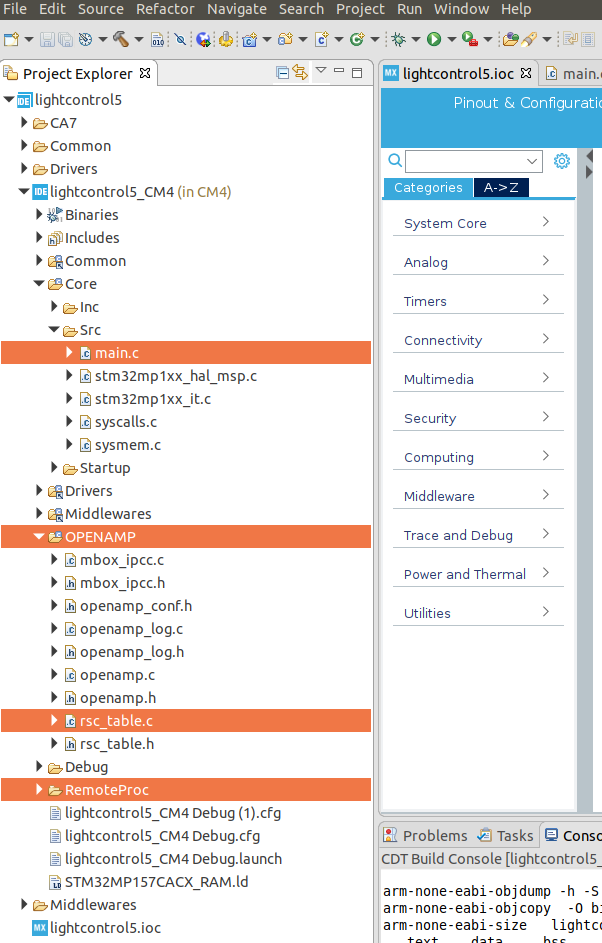This screenshot has width=602, height=943.
Task: Click the Run with red toolbox icon
Action: coord(470,40)
